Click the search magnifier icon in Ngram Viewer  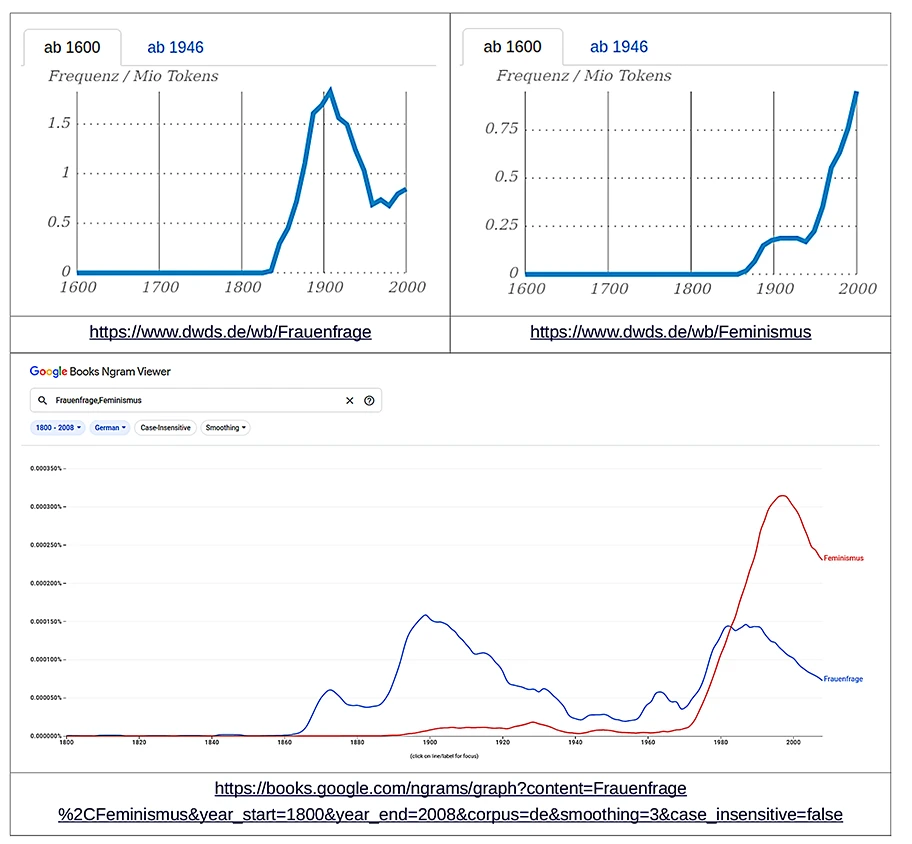tap(43, 400)
